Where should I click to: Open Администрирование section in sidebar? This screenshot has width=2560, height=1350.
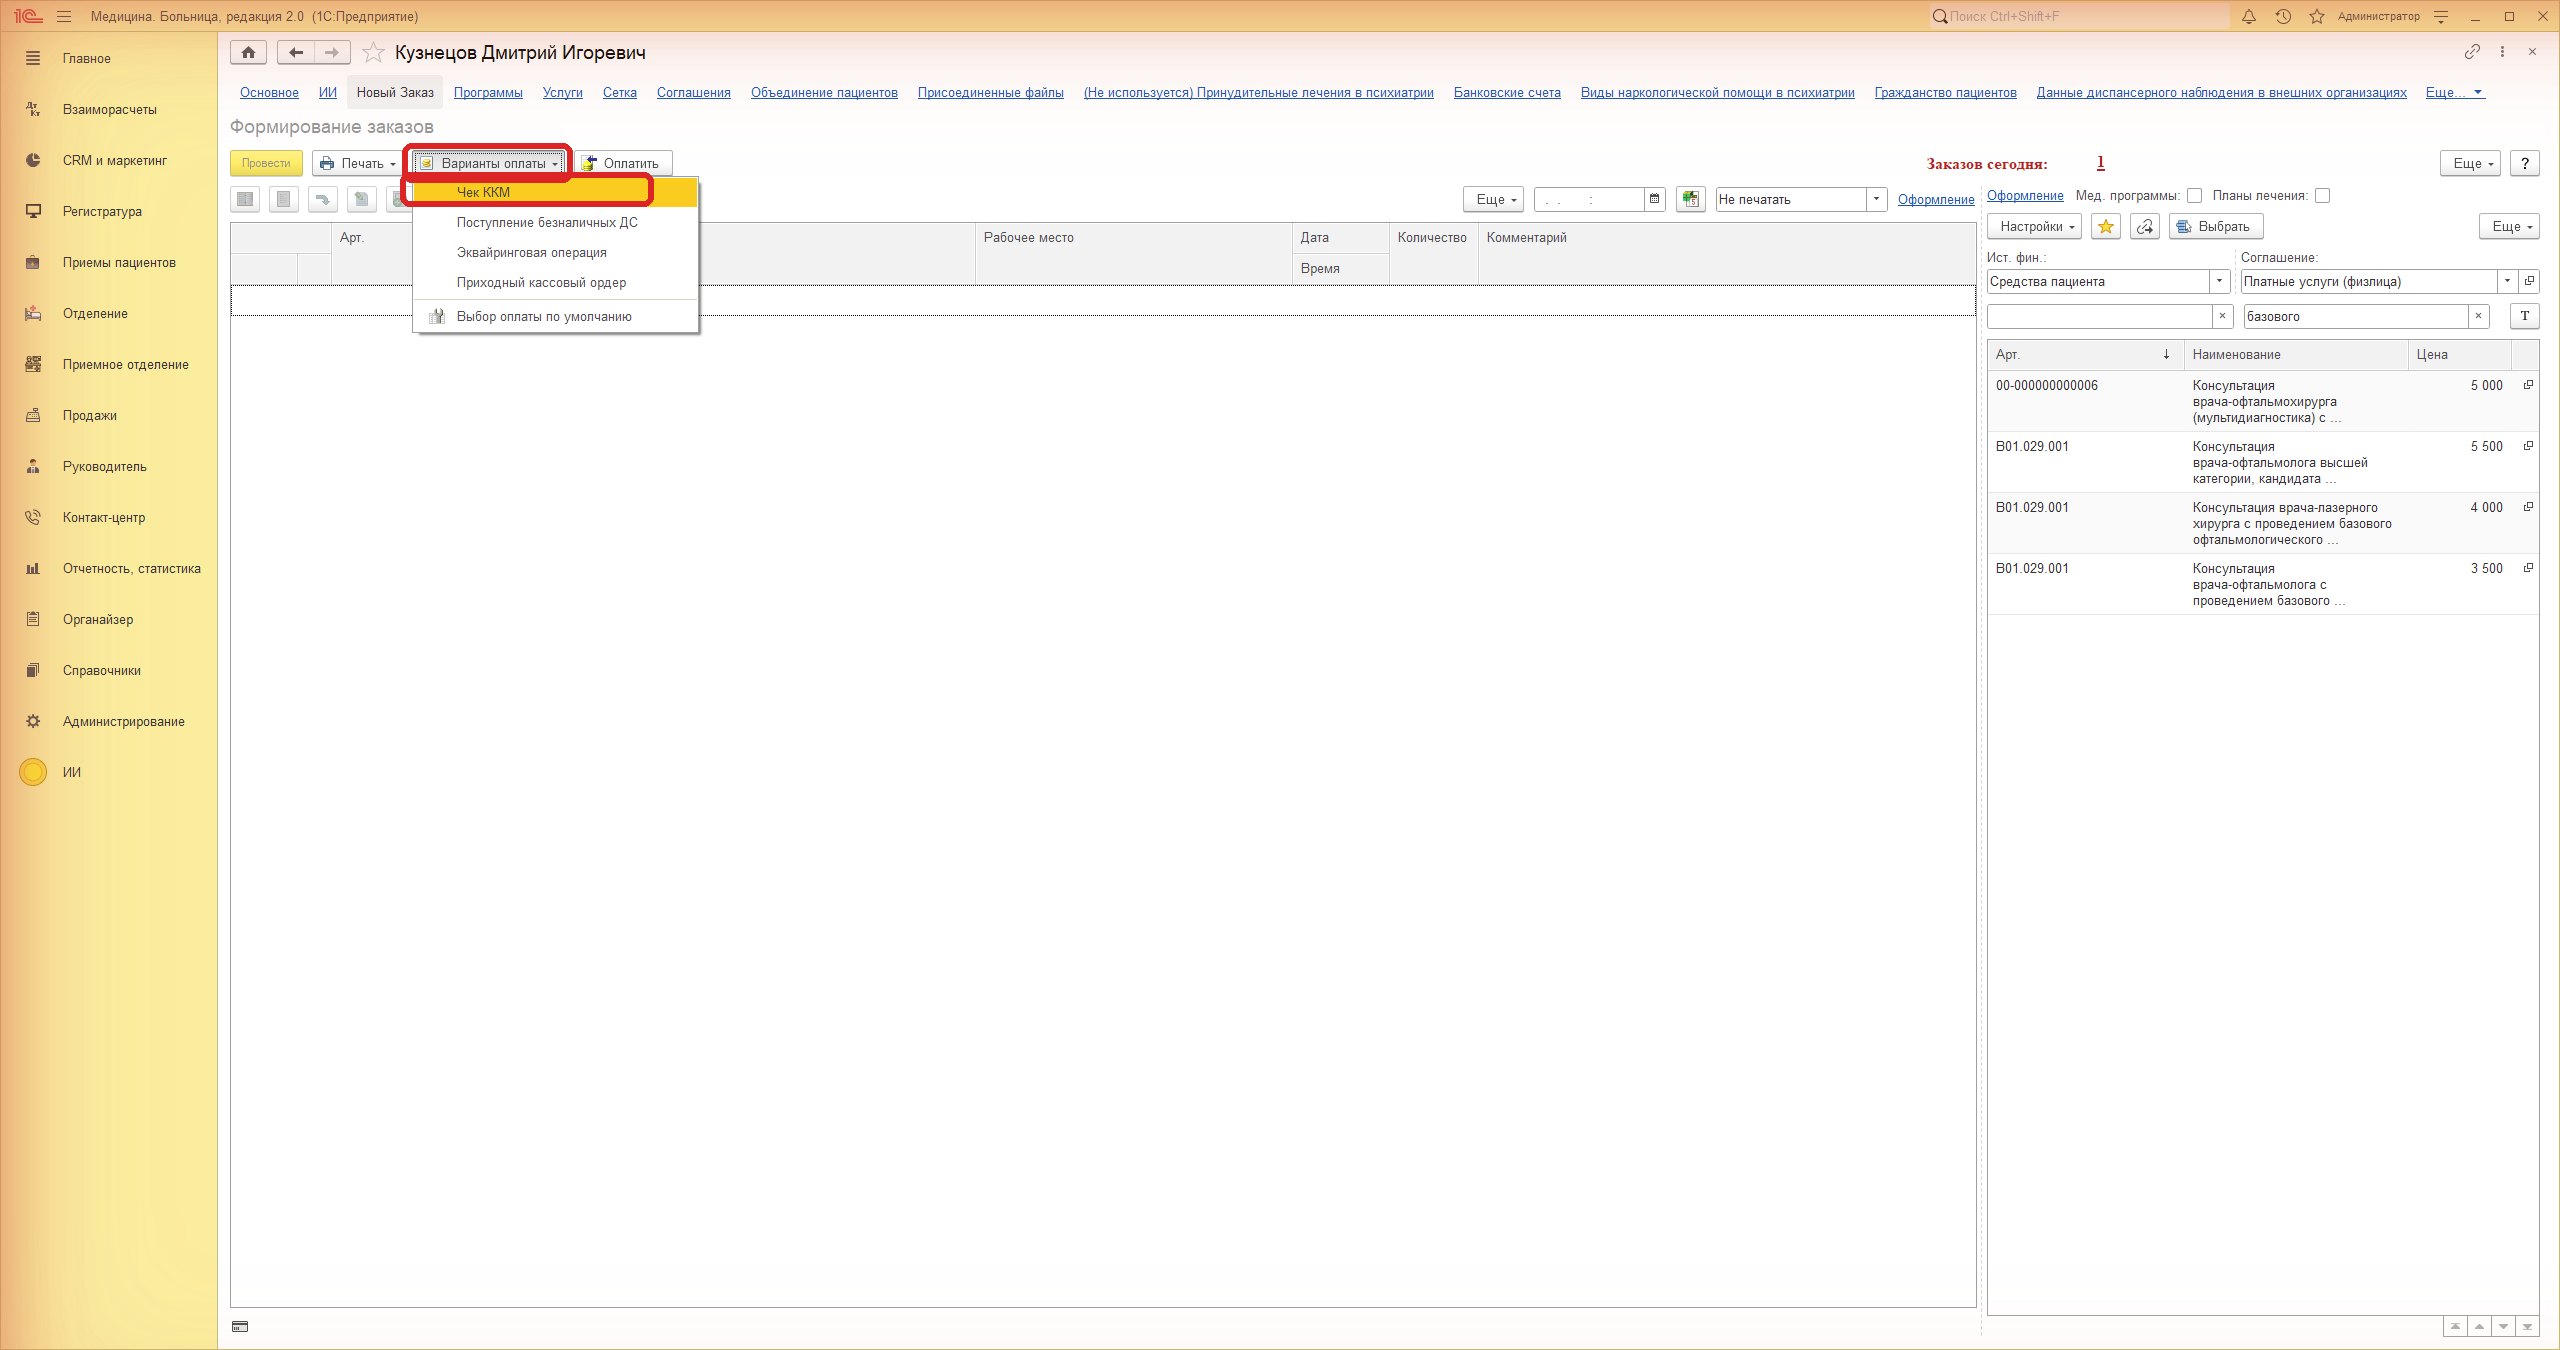pos(109,721)
